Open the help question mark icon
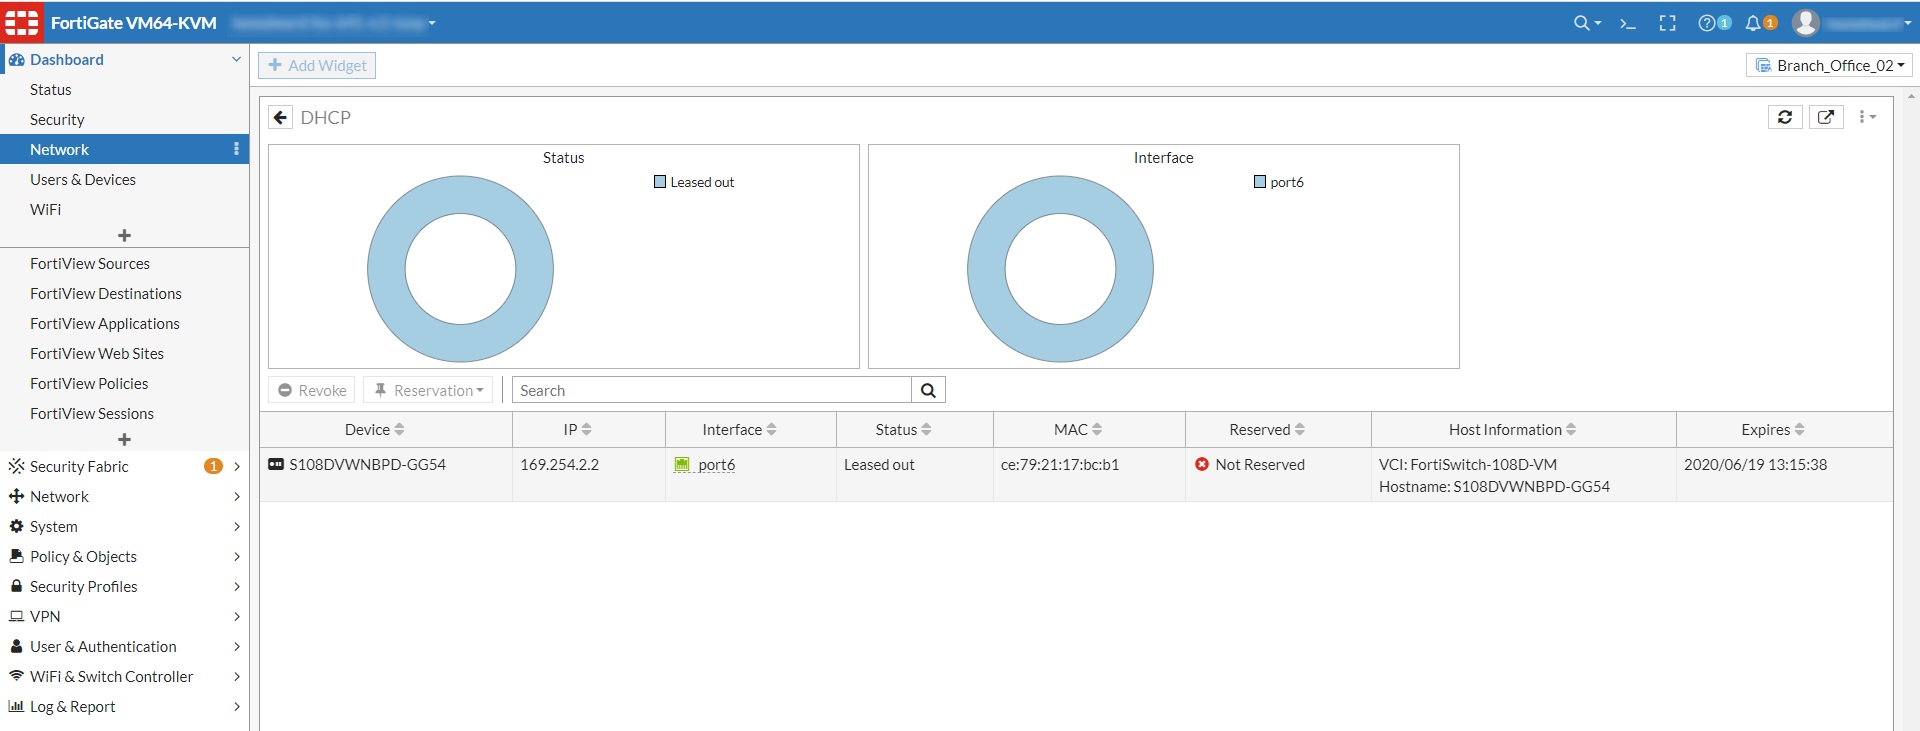 click(x=1707, y=23)
